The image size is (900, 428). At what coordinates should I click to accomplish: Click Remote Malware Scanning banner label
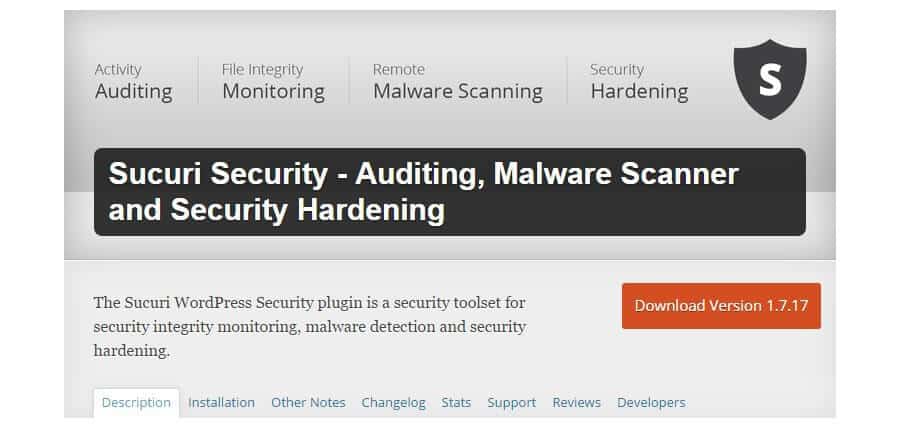pyautogui.click(x=457, y=82)
